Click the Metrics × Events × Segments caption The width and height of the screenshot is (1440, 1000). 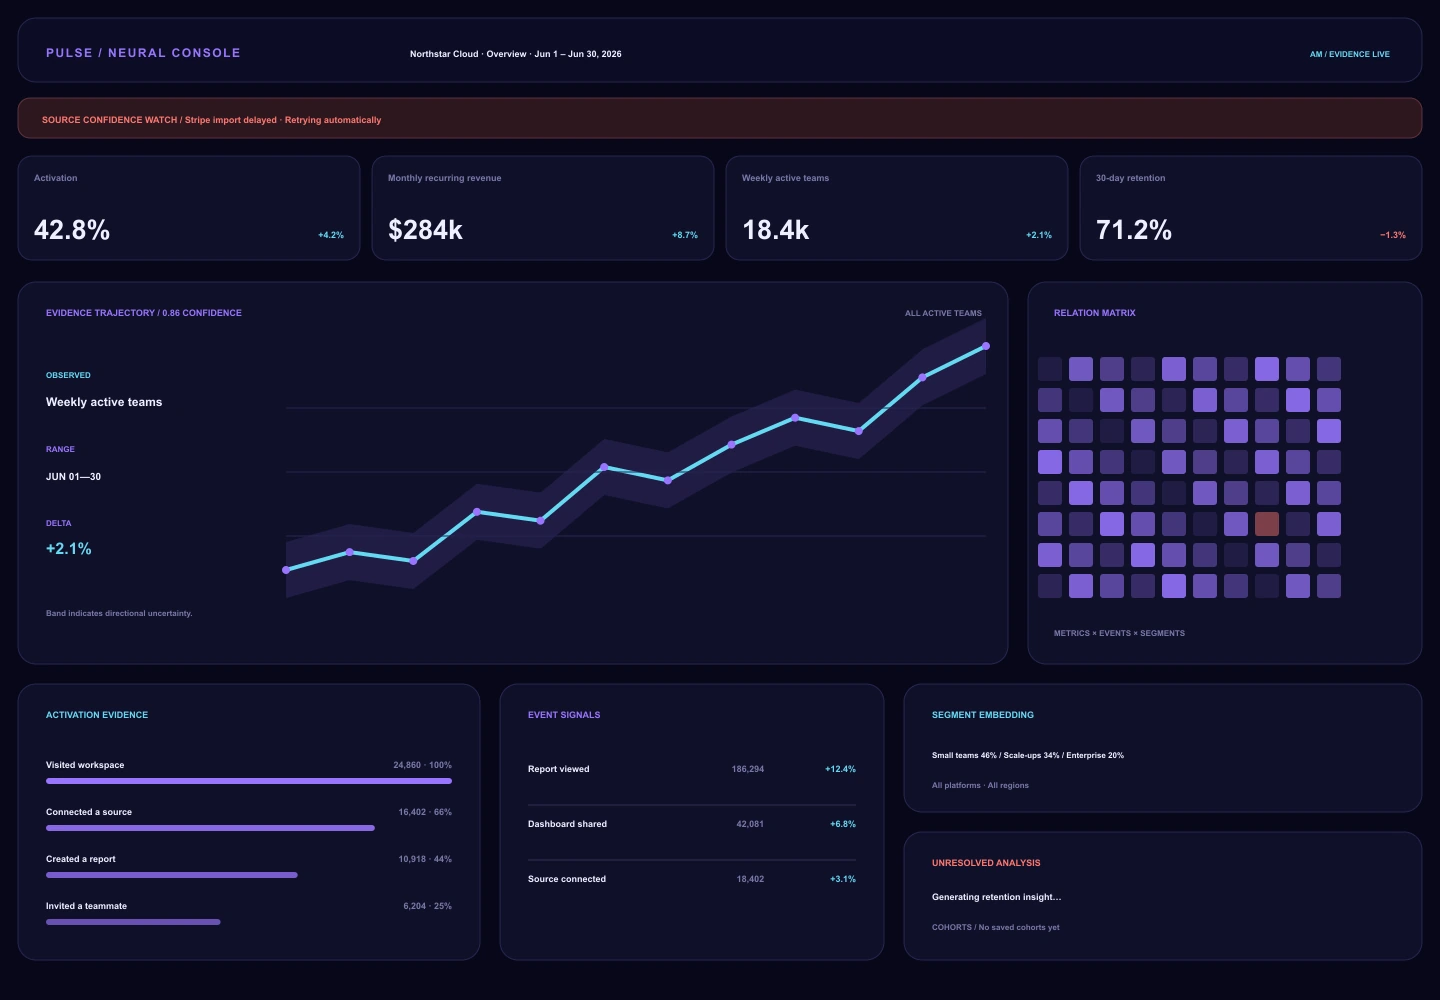1119,633
